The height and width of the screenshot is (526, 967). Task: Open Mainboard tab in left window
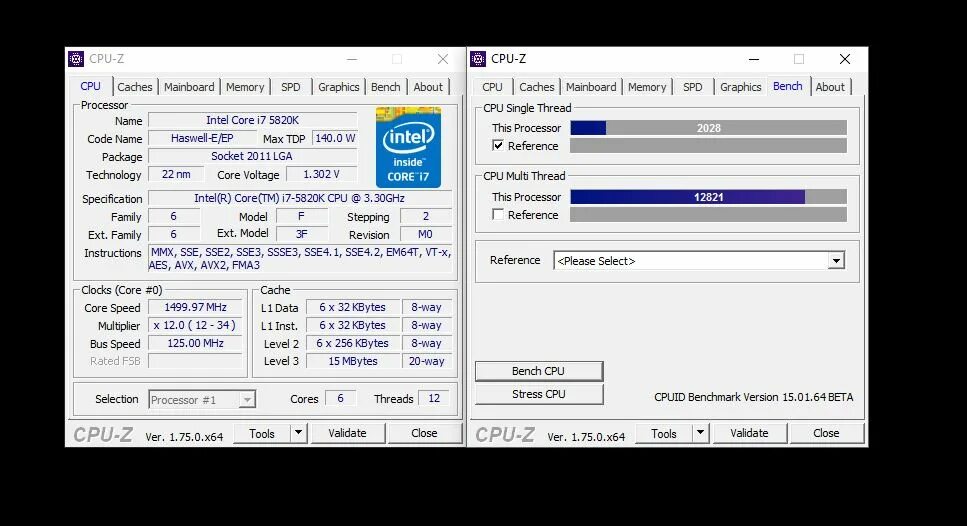(189, 87)
